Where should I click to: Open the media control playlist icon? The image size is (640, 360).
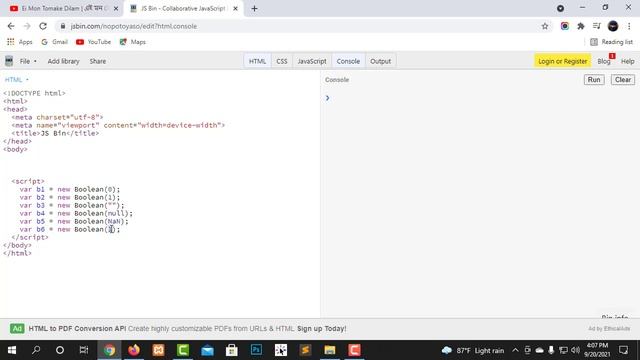click(x=597, y=26)
